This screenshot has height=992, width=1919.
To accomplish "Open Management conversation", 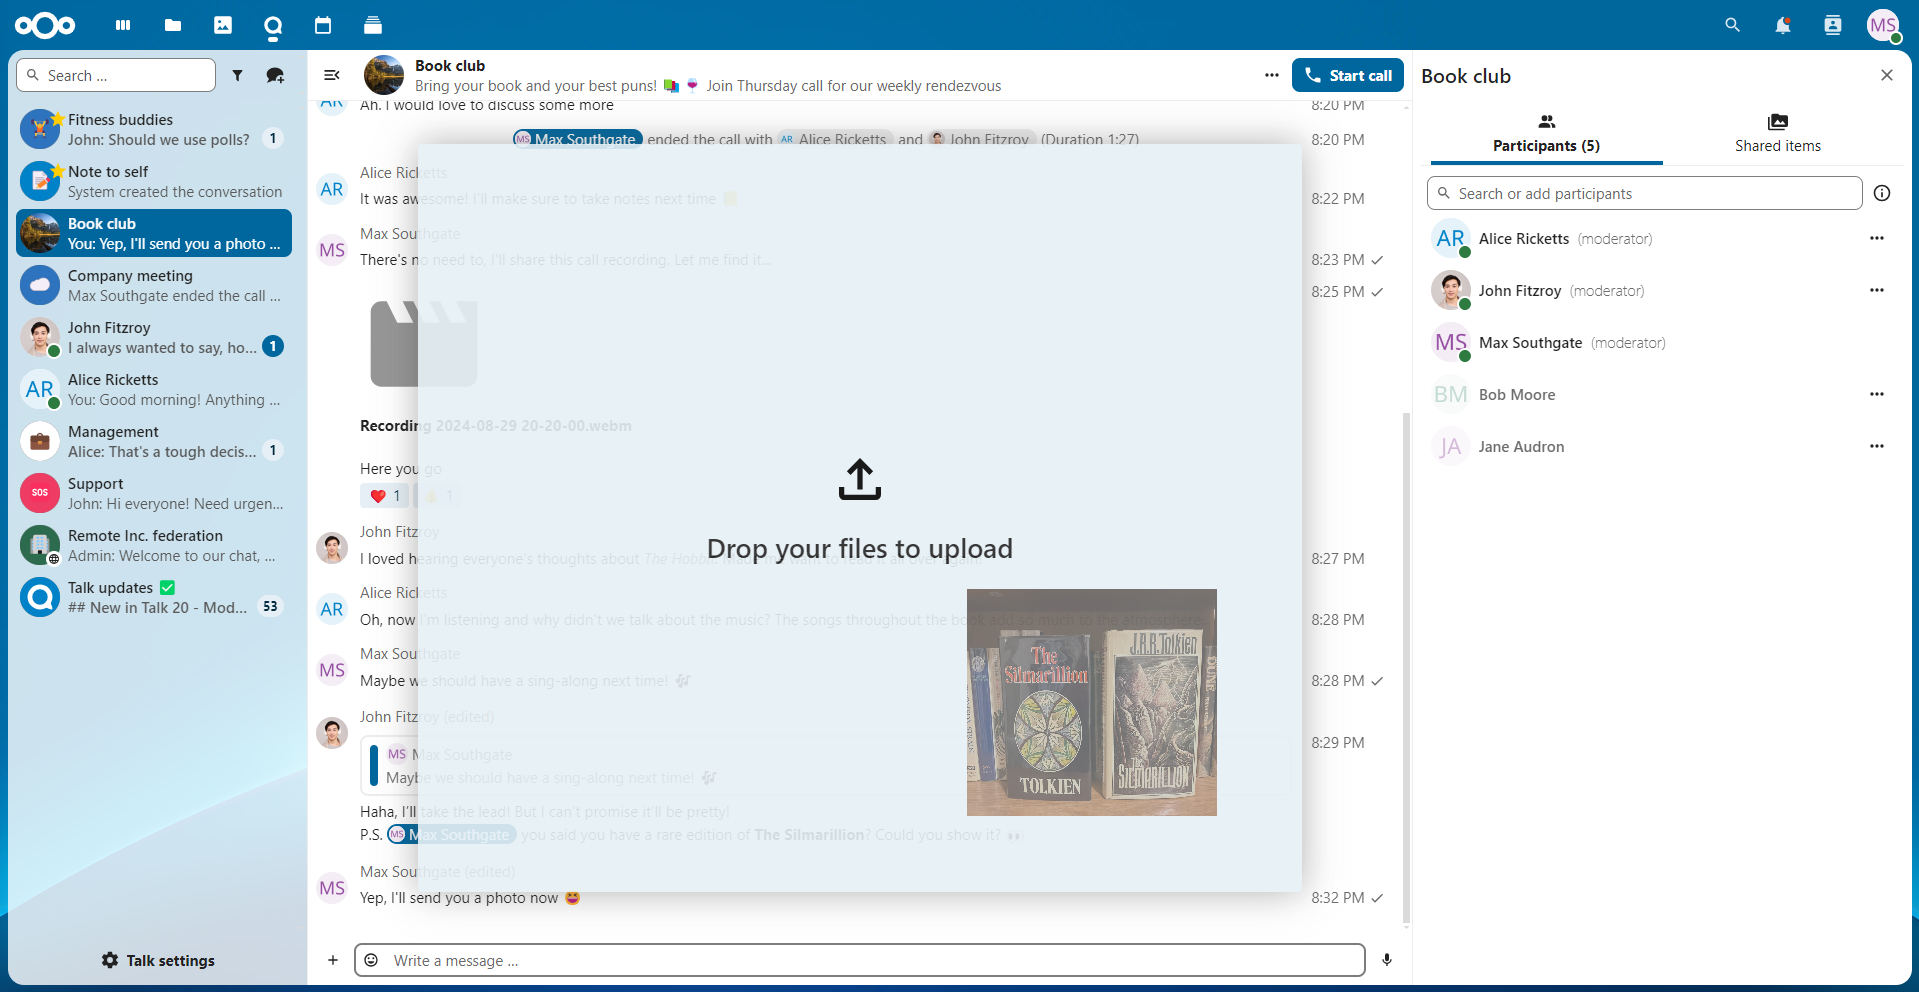I will [x=154, y=441].
